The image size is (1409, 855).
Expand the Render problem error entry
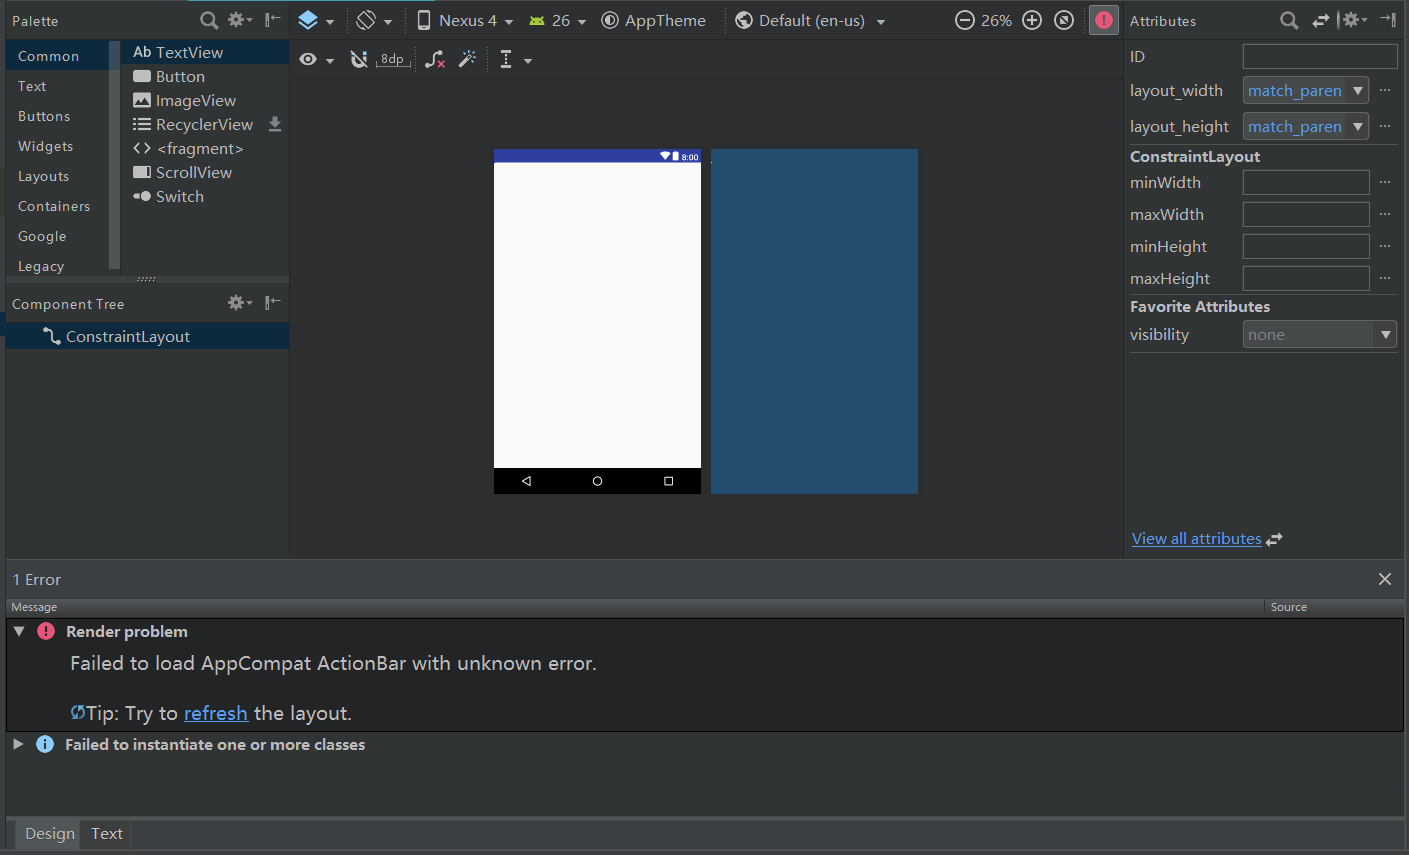tap(19, 631)
